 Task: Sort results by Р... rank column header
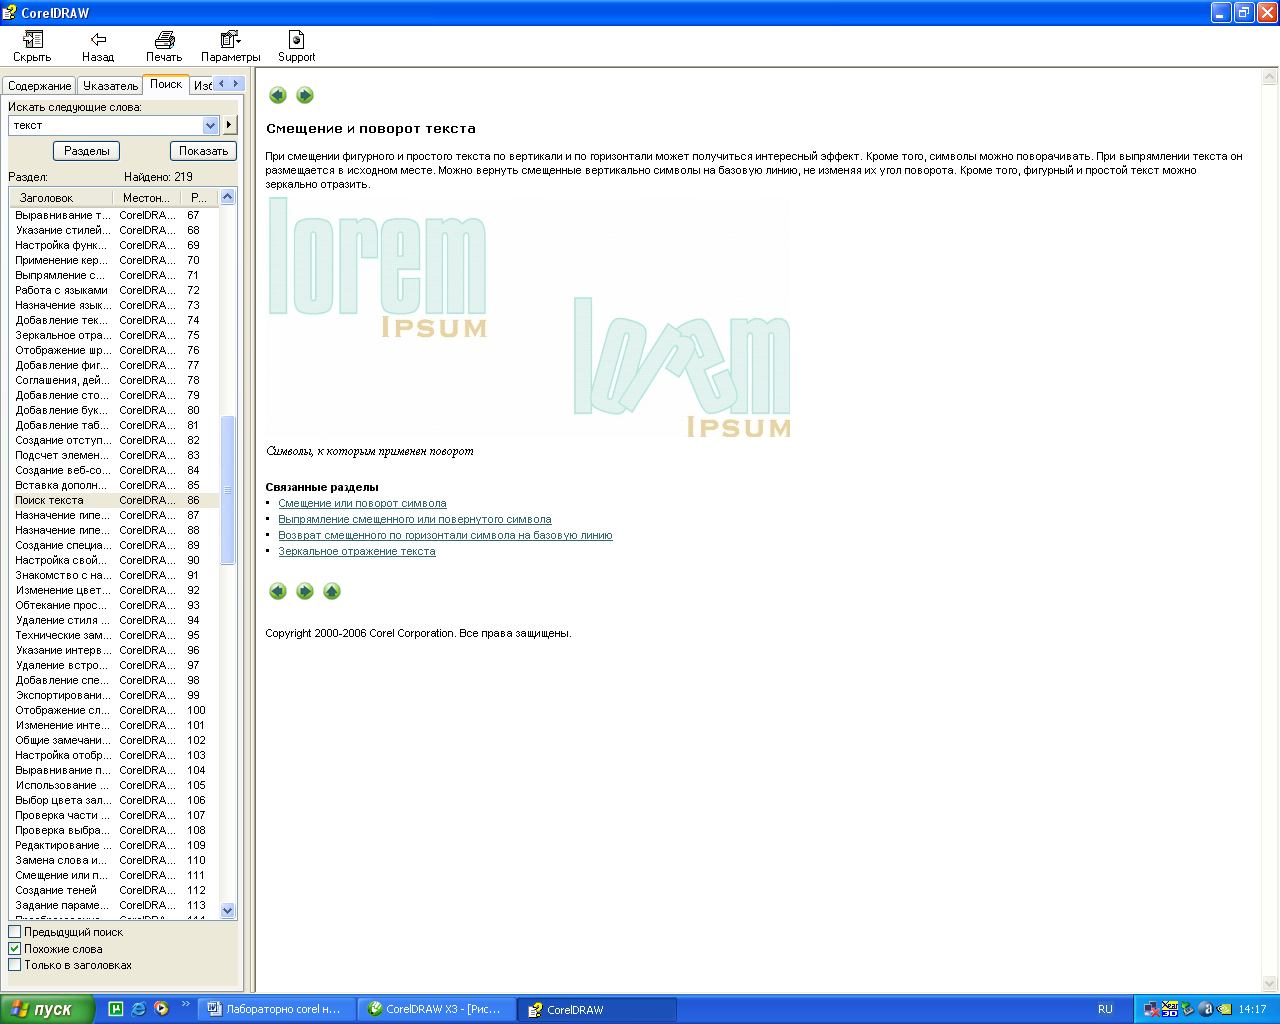[x=199, y=197]
